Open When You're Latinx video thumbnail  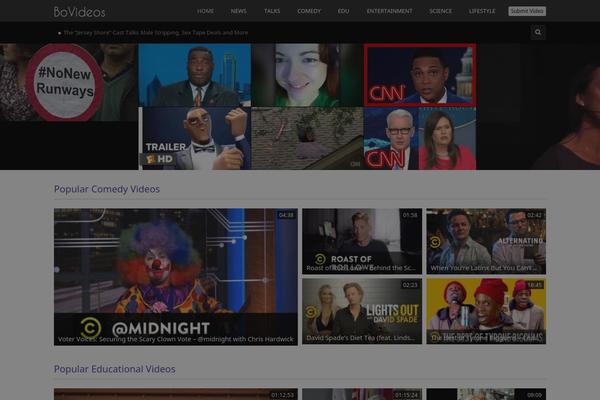click(486, 241)
